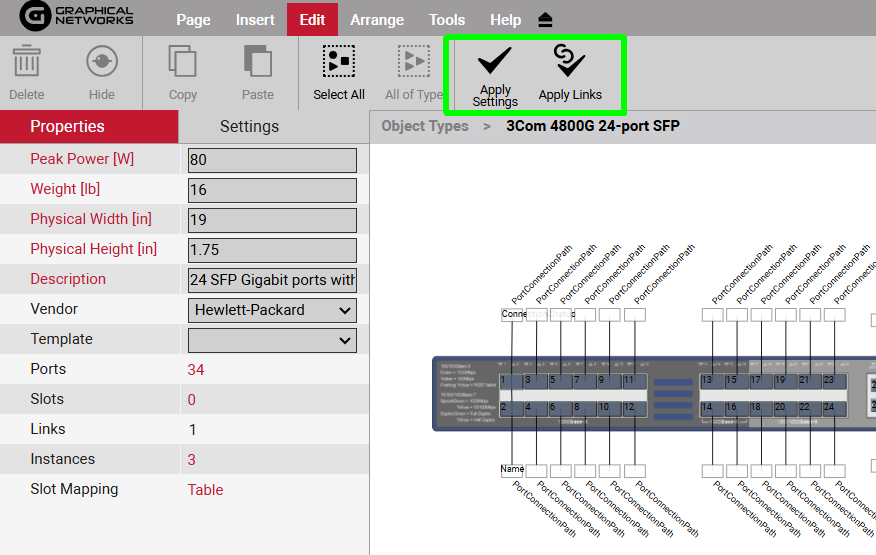
Task: Open the Vendor dropdown
Action: click(x=272, y=310)
